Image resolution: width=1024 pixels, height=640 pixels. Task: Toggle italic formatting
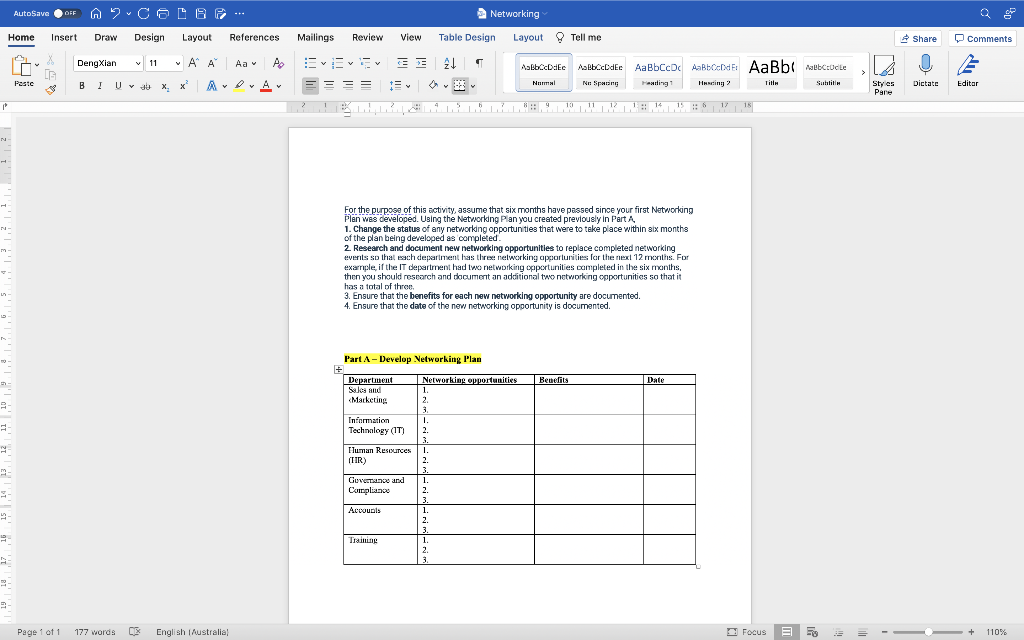pos(100,86)
